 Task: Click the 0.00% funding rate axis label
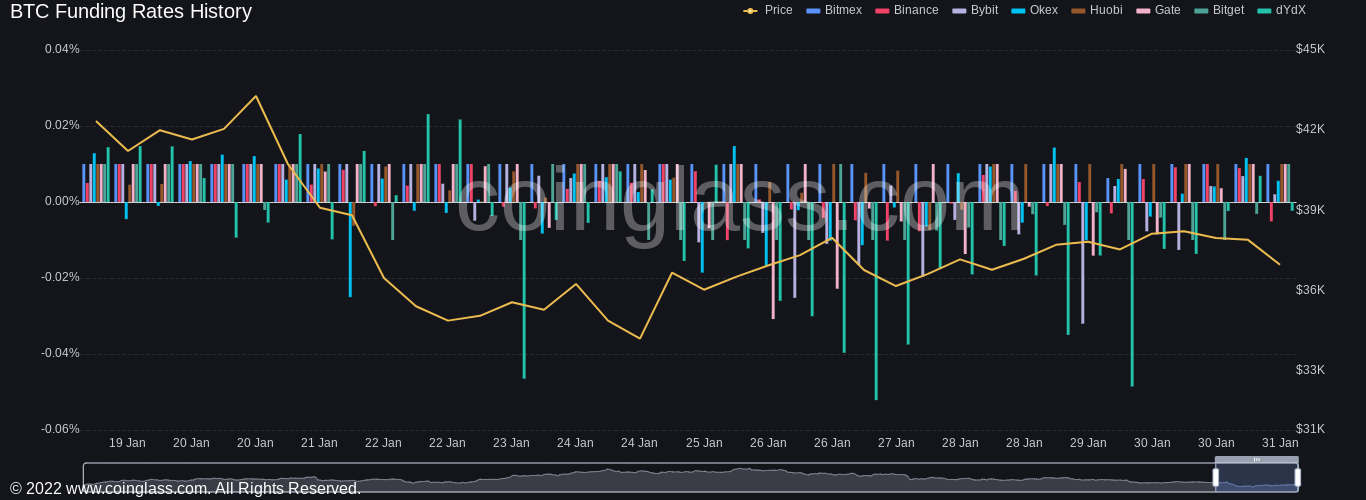click(x=62, y=201)
